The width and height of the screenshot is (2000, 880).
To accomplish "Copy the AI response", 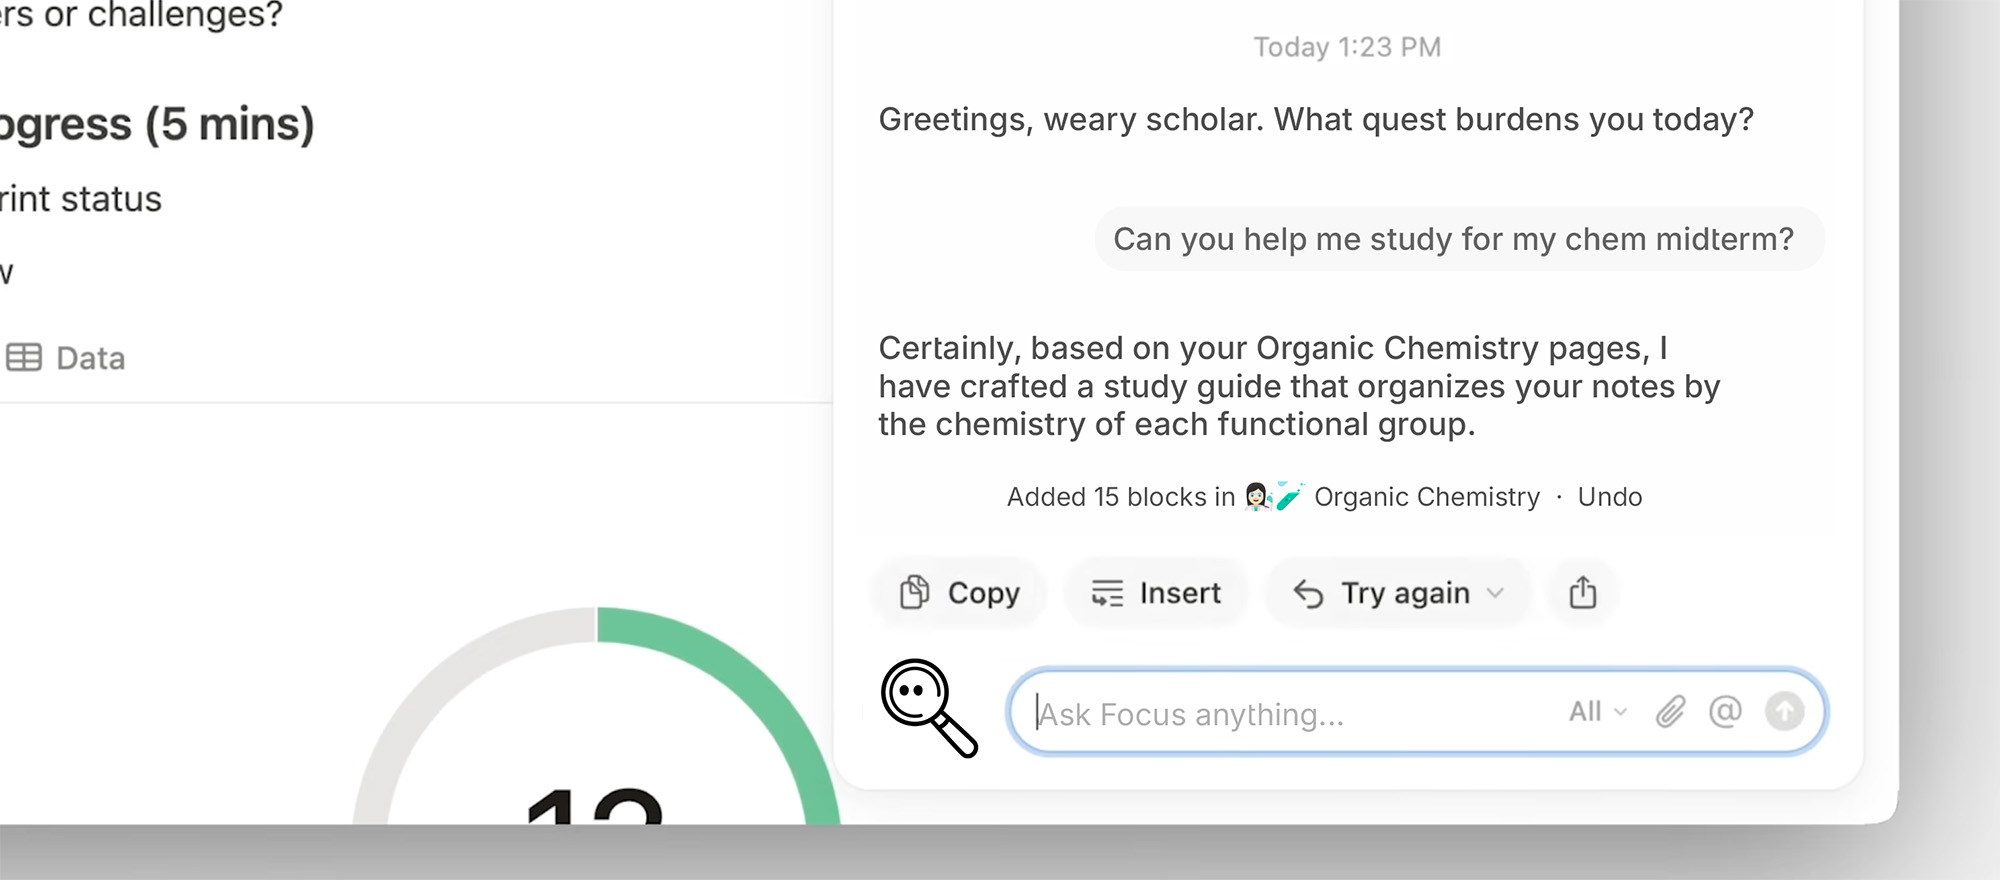I will [959, 593].
